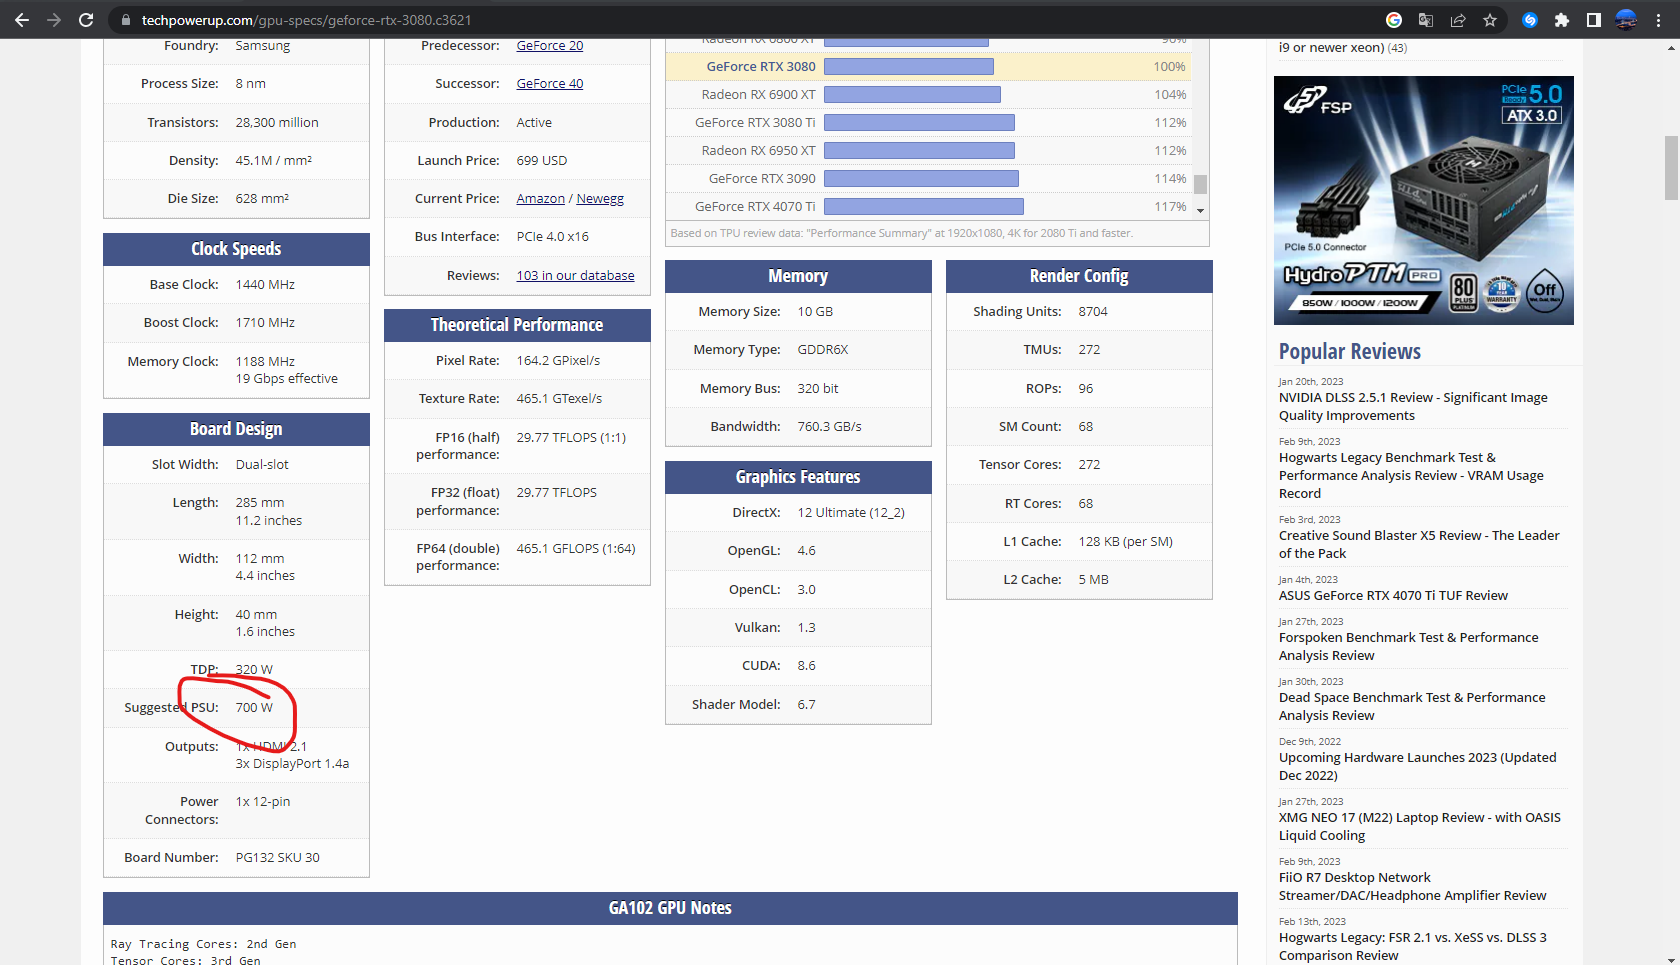This screenshot has width=1680, height=965.
Task: View site information via the lock icon
Action: pos(125,20)
